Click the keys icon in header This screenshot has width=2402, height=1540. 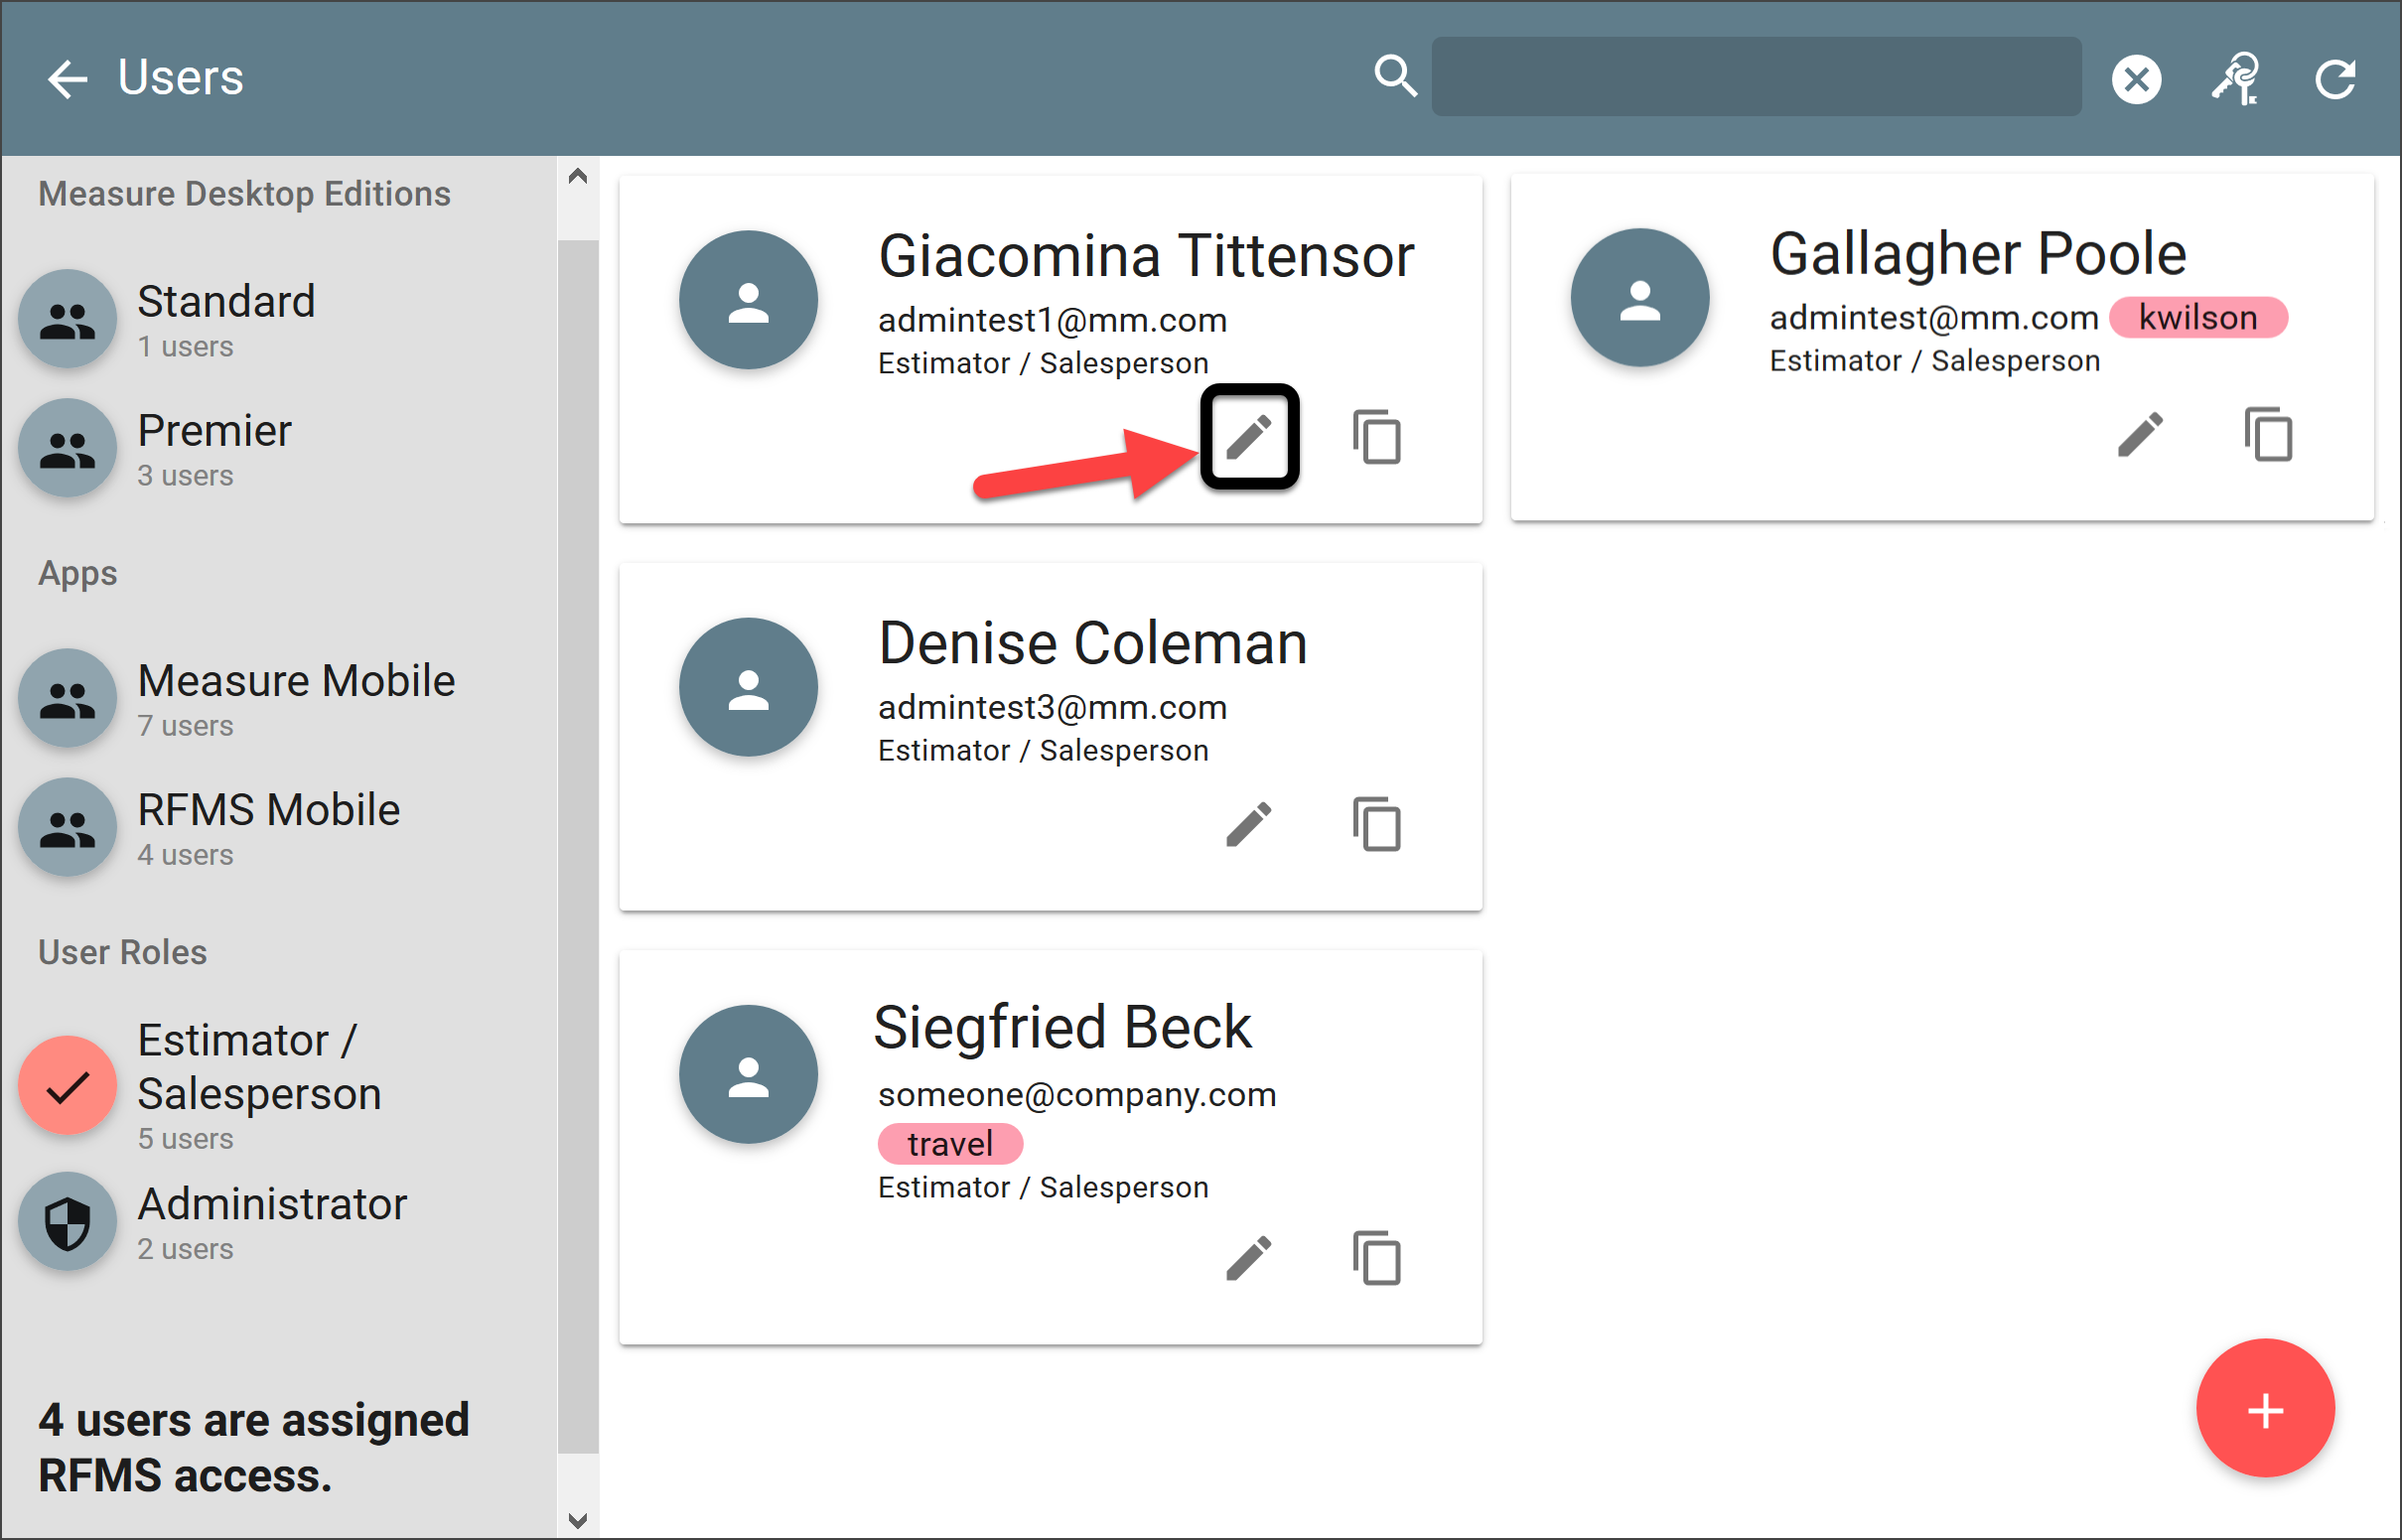[2236, 78]
